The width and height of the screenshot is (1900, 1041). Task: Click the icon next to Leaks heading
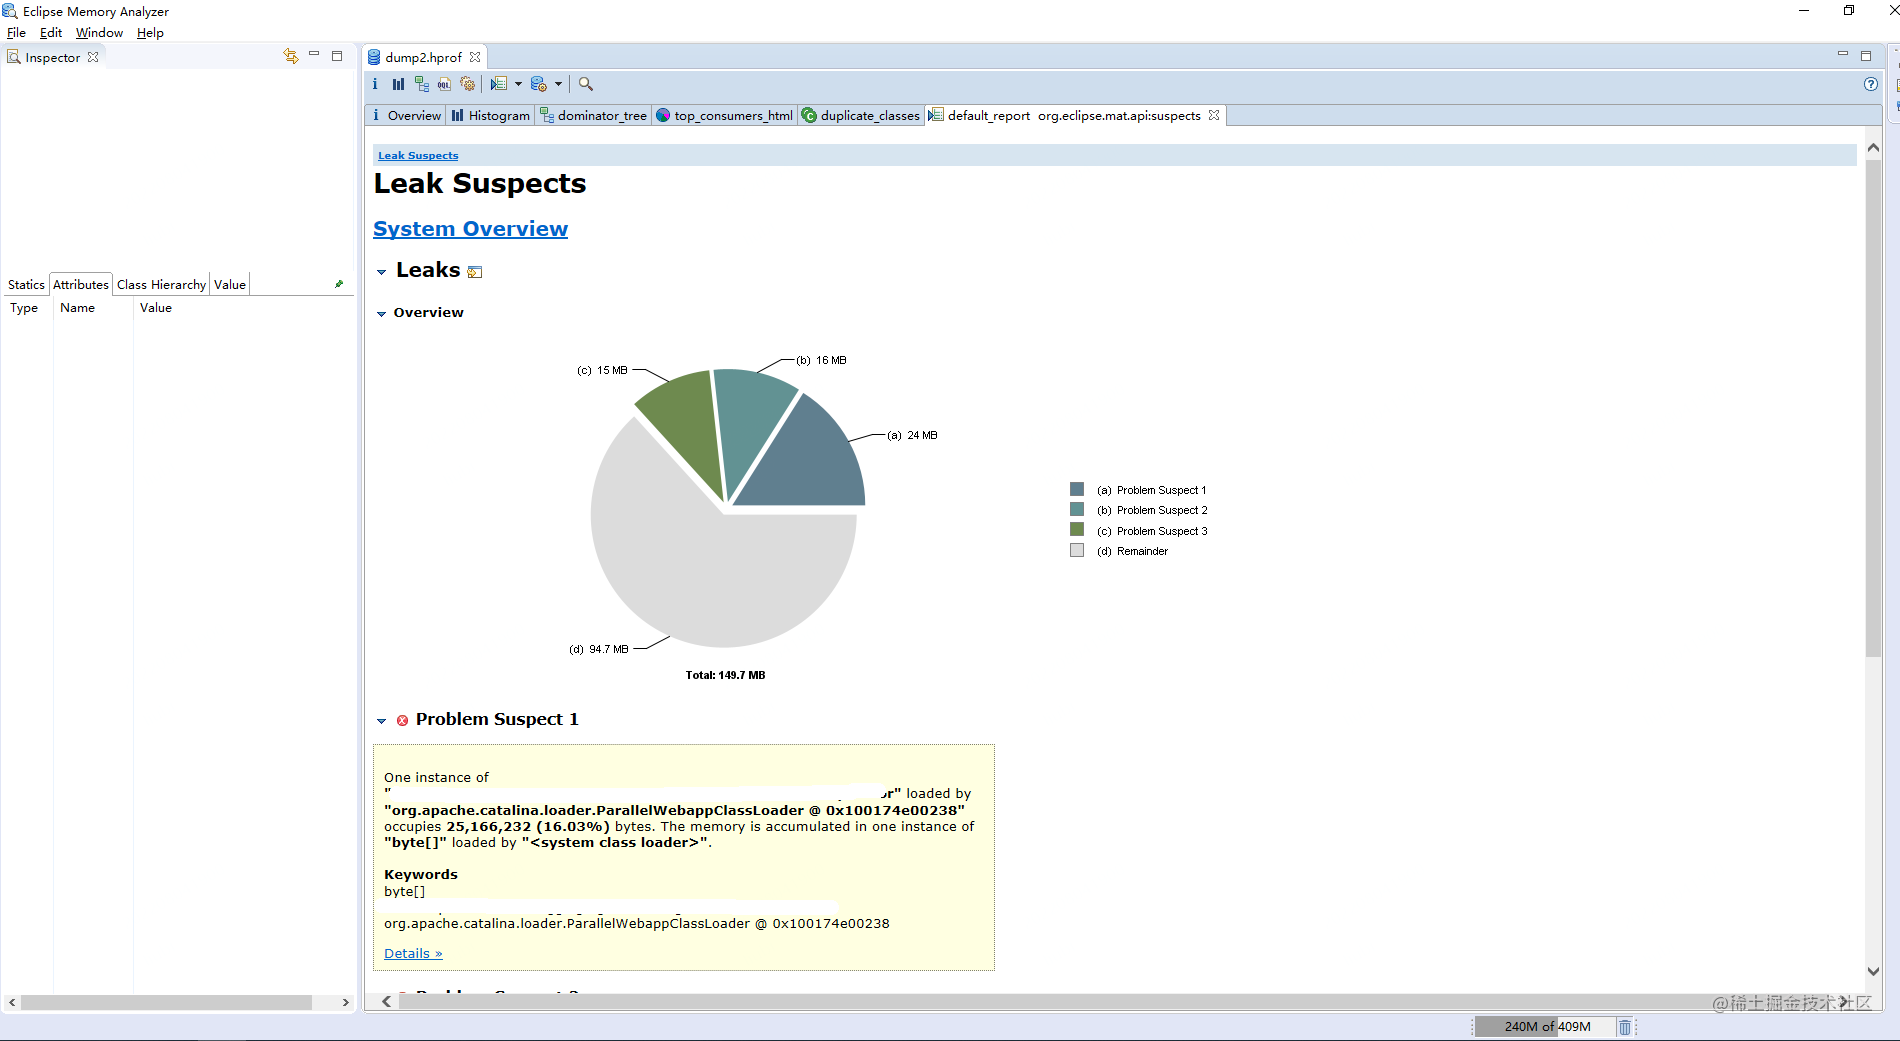(475, 272)
